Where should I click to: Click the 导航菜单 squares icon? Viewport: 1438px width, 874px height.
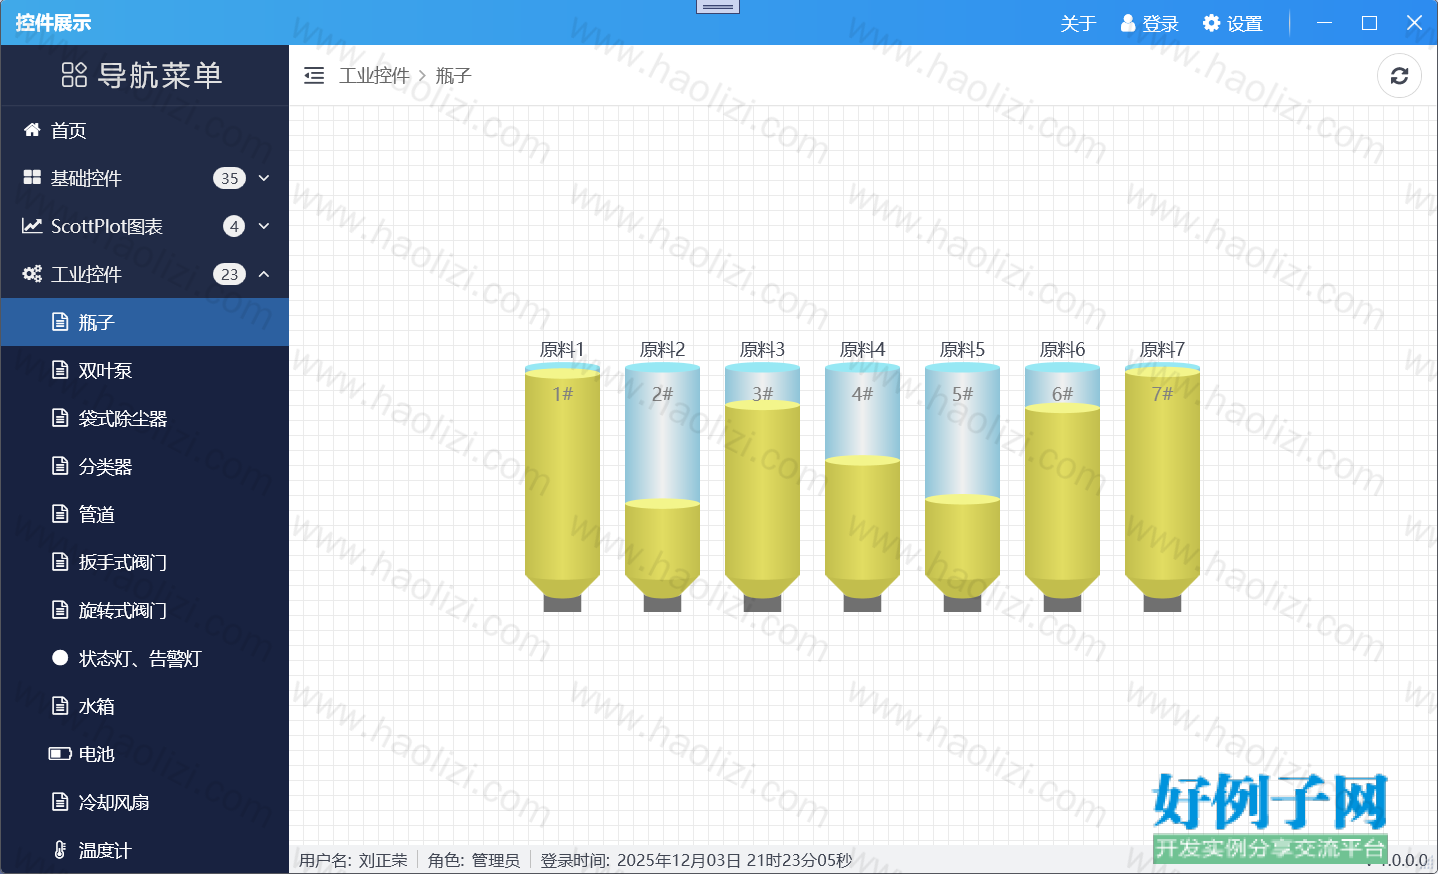[74, 75]
